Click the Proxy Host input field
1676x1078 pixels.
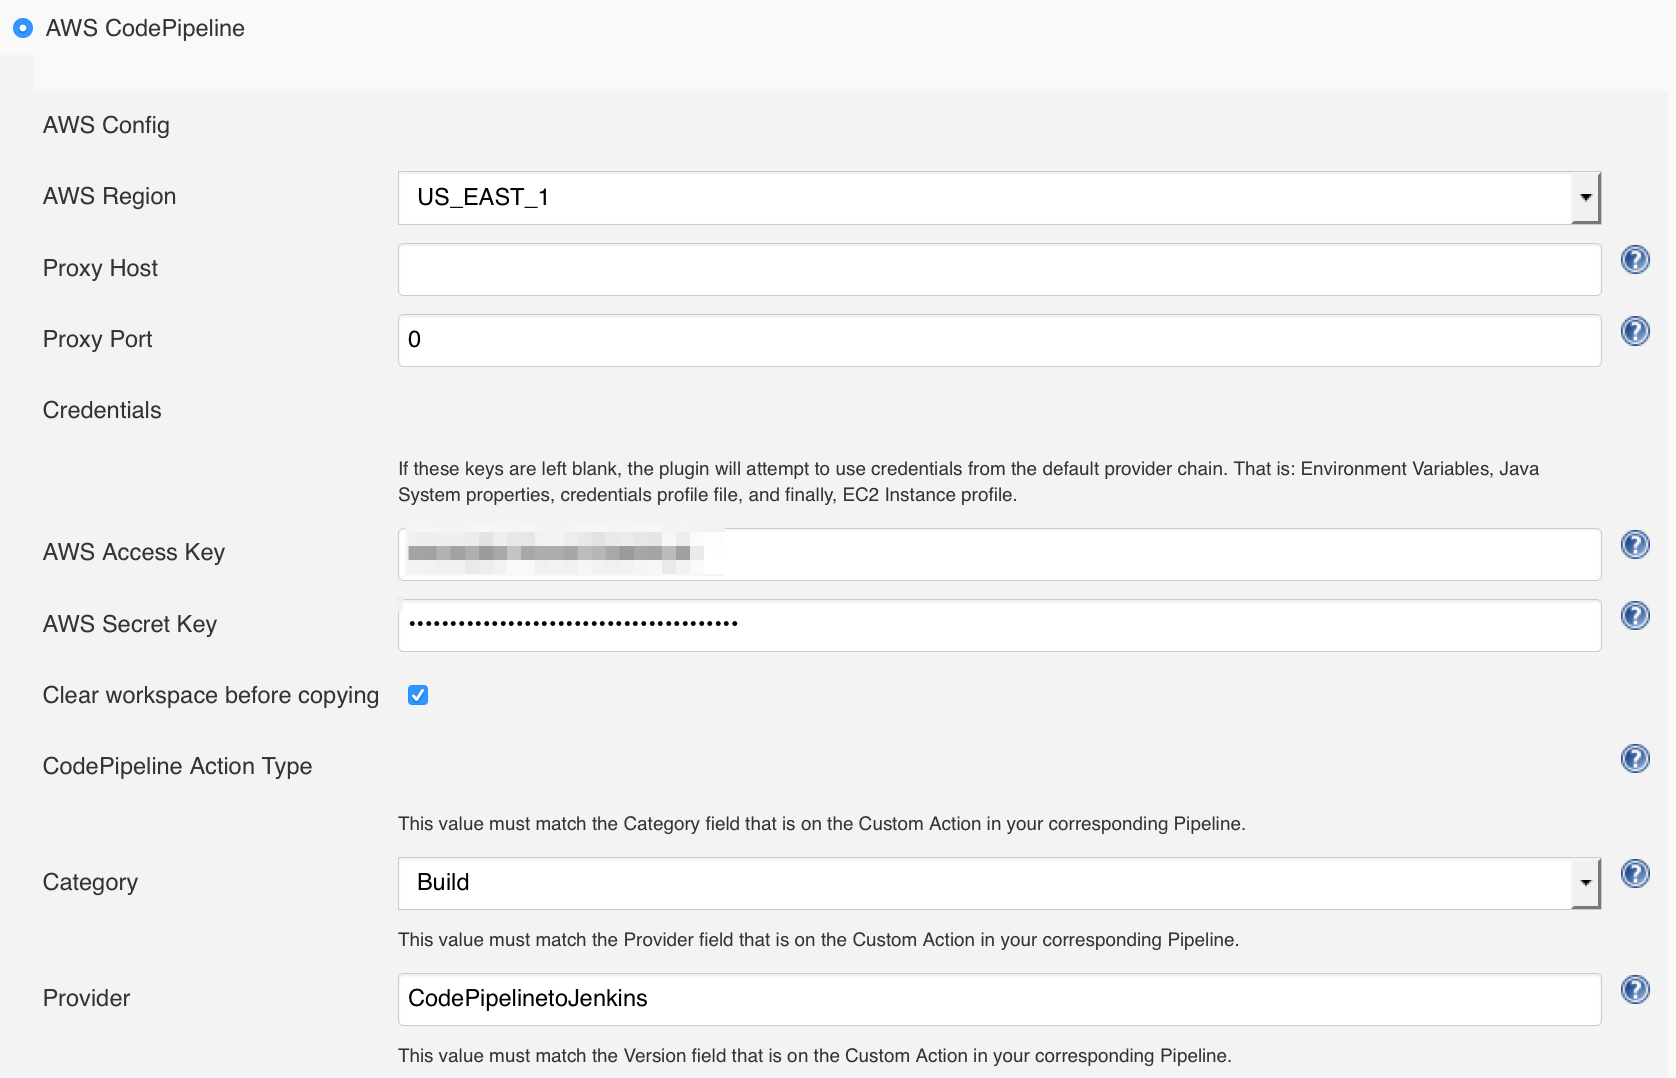(x=999, y=269)
